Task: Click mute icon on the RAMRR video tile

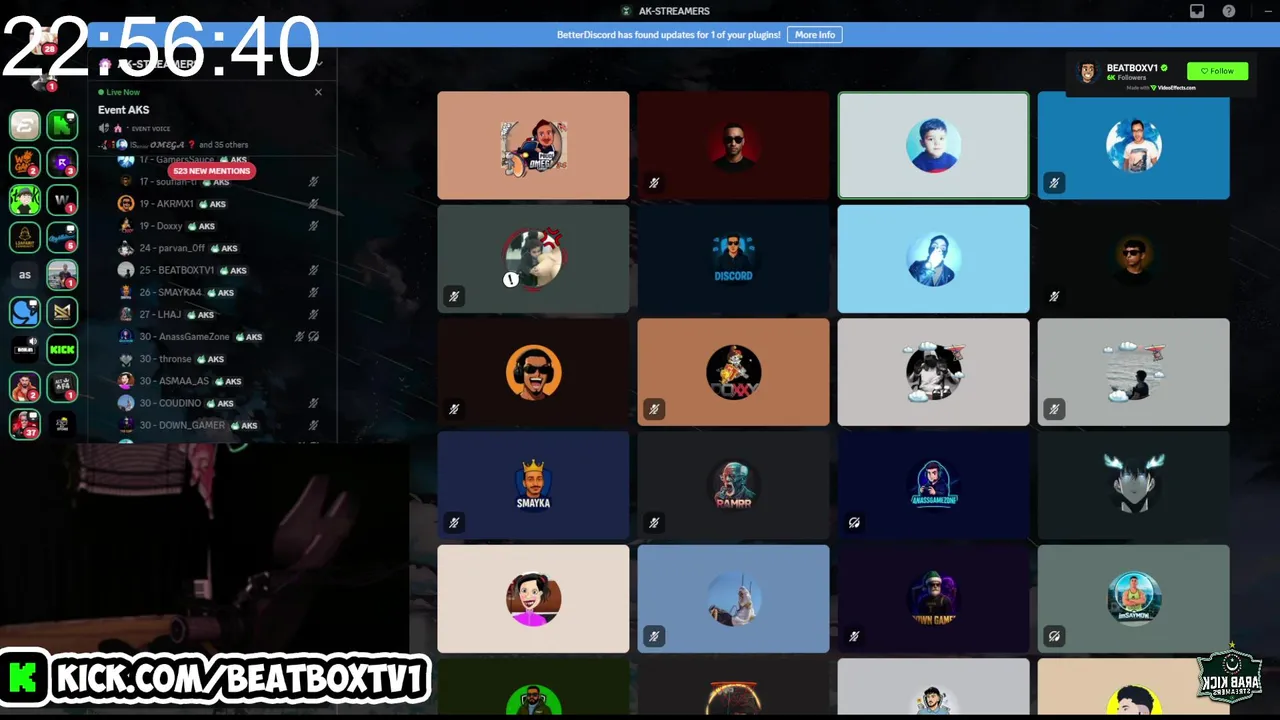Action: (654, 522)
